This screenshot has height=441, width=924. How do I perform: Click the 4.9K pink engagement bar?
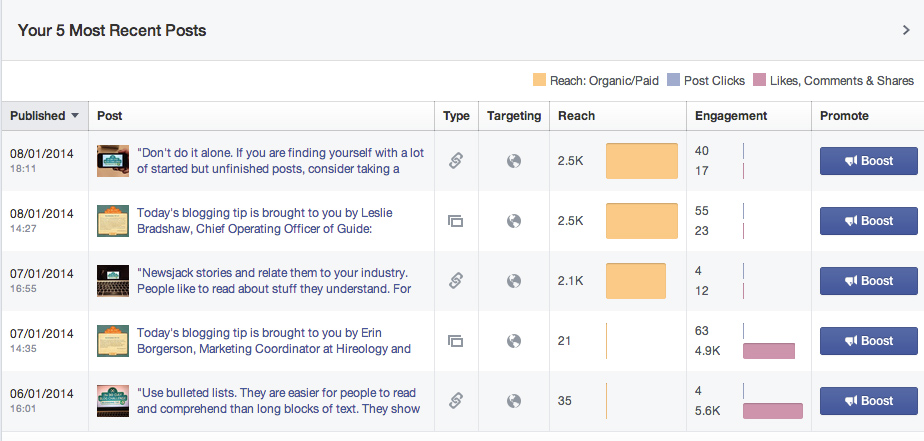click(769, 351)
